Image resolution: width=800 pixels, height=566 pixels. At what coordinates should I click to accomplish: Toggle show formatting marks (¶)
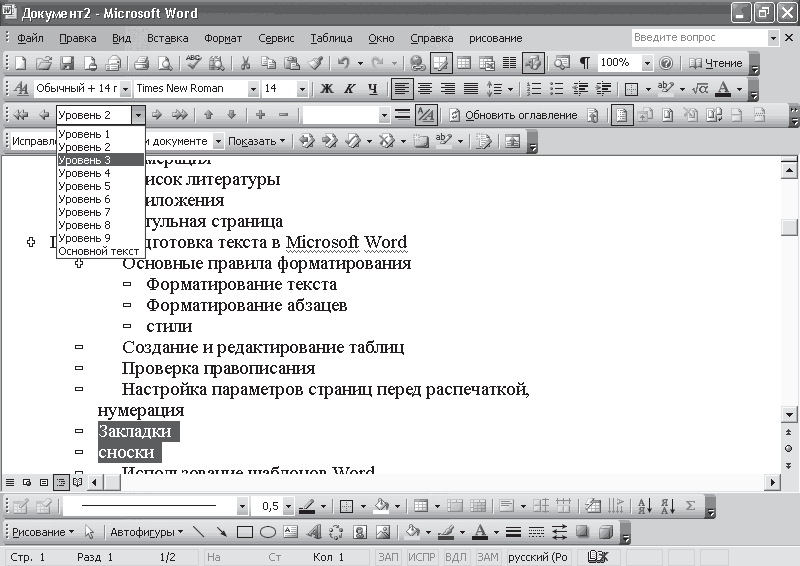584,63
